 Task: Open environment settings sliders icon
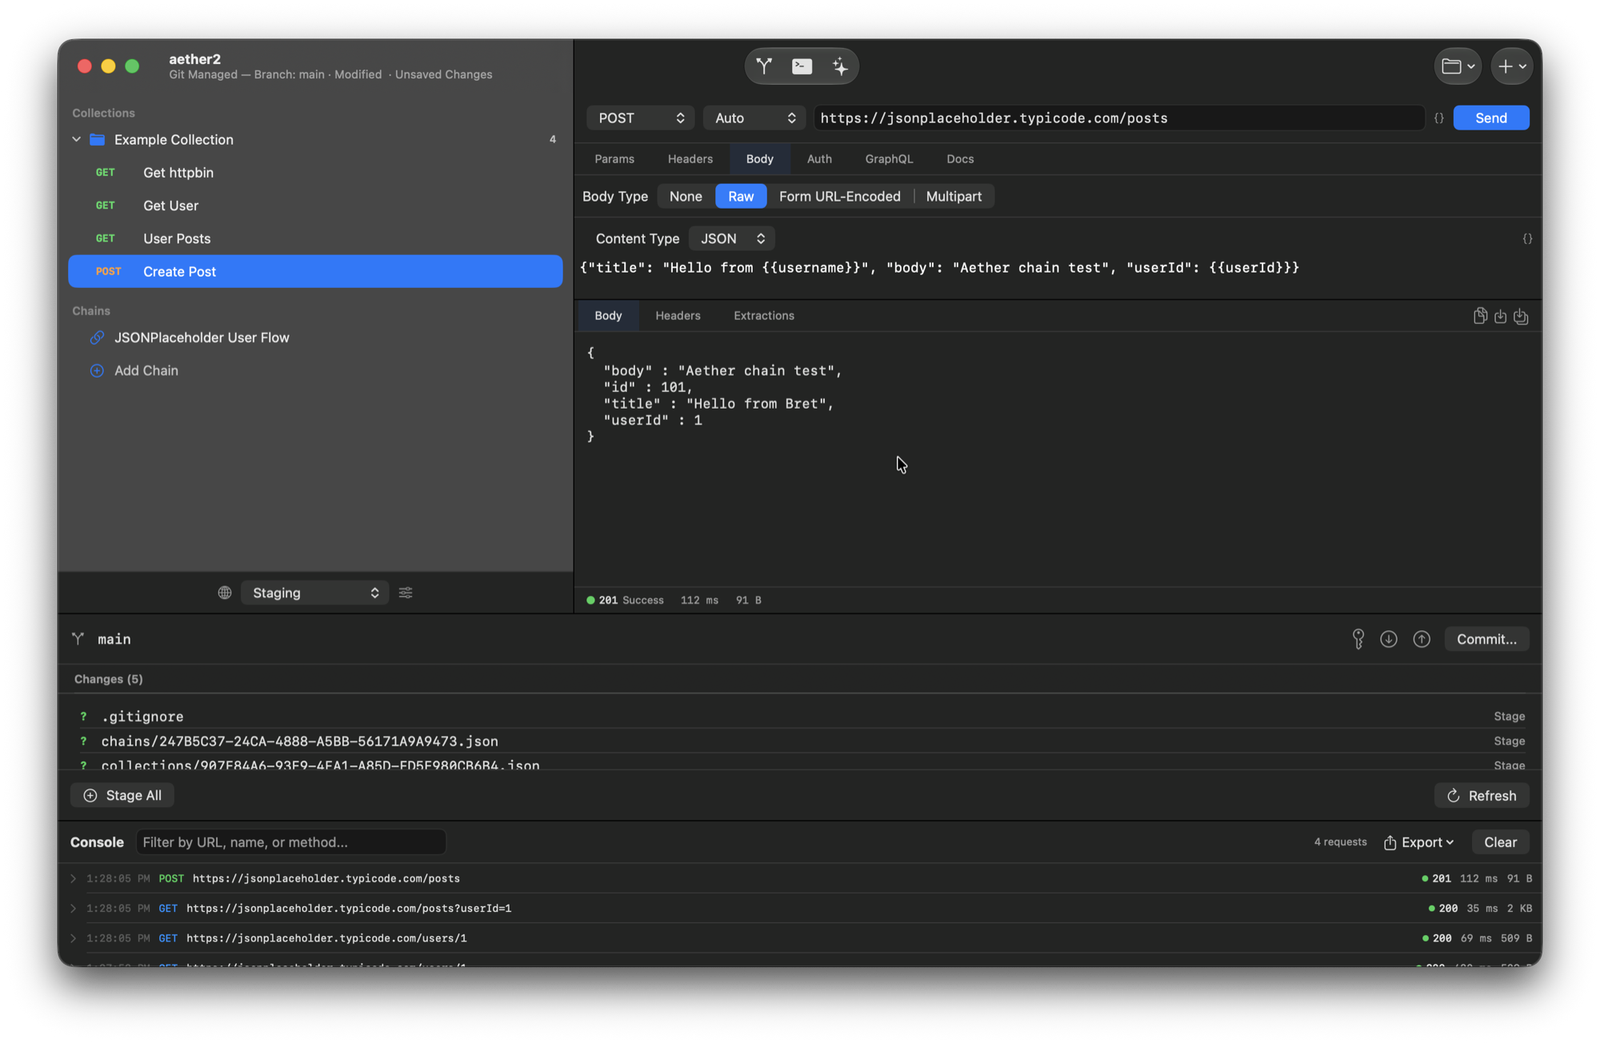[406, 593]
